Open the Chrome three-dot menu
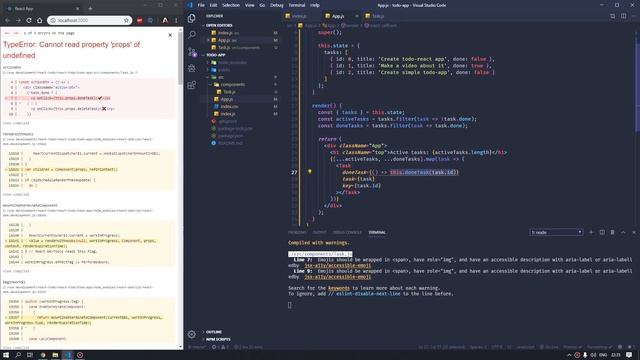The image size is (640, 360). pos(176,20)
